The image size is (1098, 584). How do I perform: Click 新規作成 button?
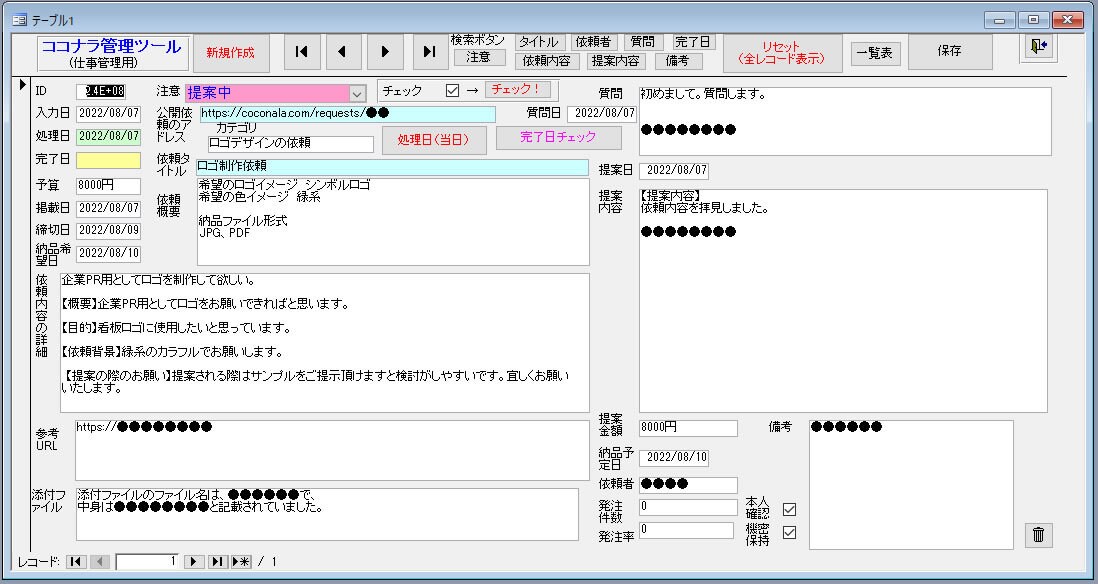pos(230,53)
